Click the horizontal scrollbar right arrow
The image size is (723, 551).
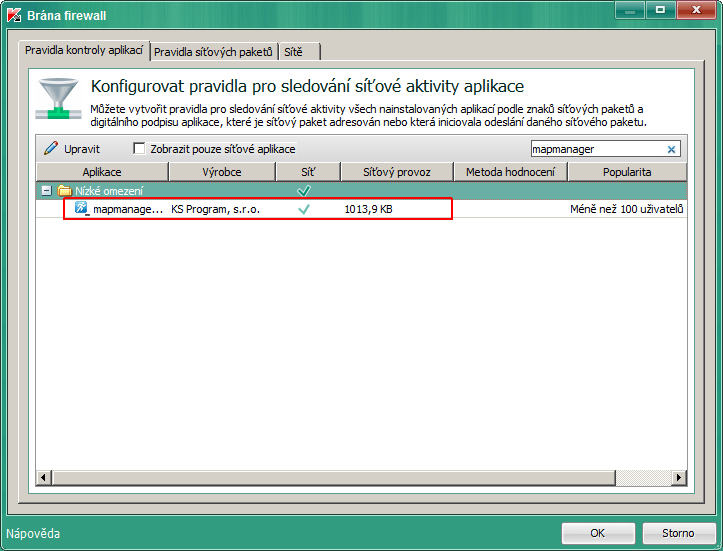tap(679, 477)
